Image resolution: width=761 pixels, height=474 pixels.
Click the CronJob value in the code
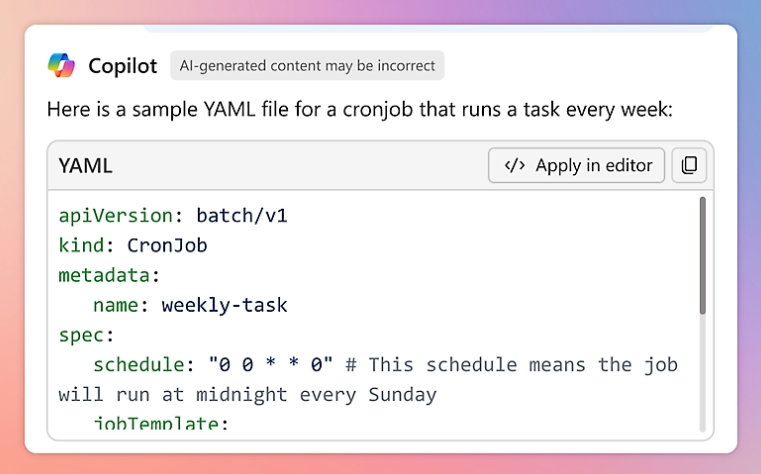tap(167, 245)
